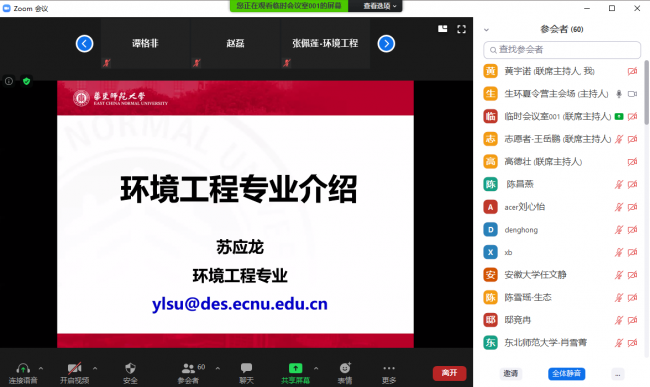
Task: Open the Chat bubble icon
Action: [246, 368]
